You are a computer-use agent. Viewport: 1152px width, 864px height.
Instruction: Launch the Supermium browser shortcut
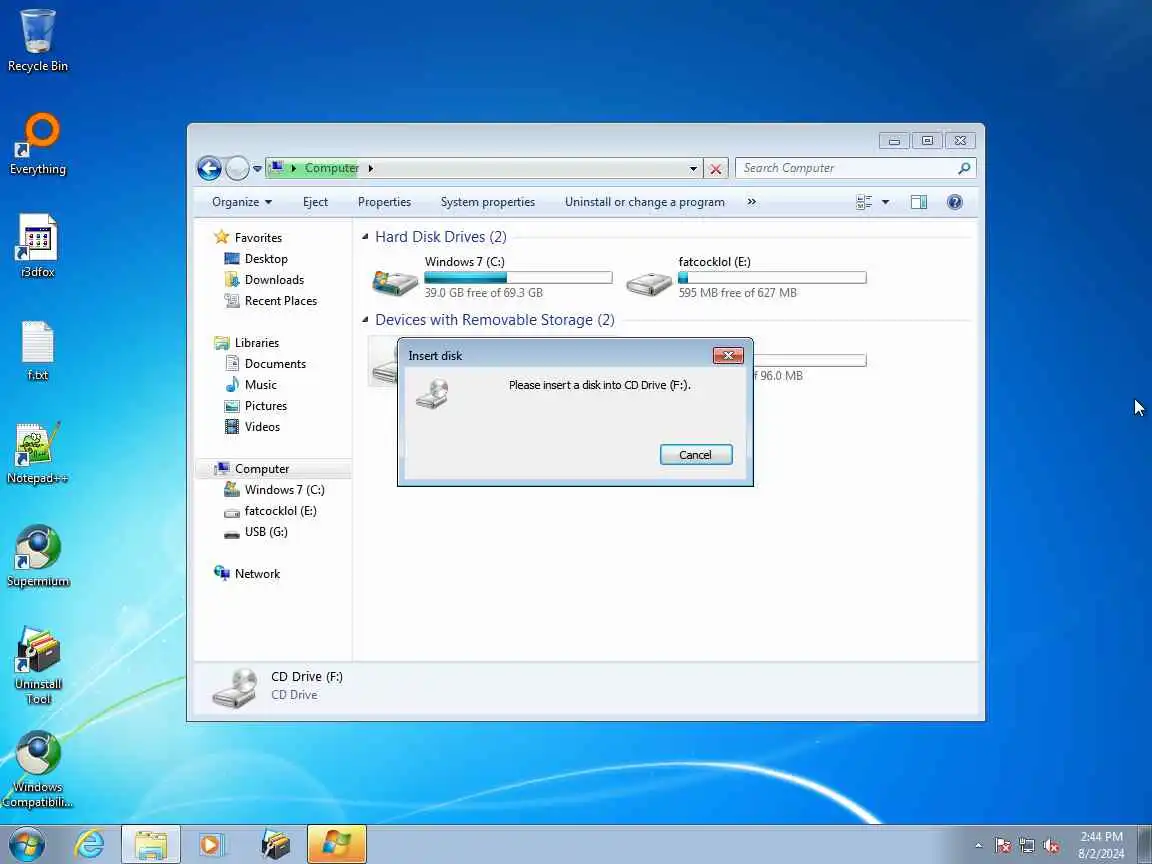pos(38,556)
